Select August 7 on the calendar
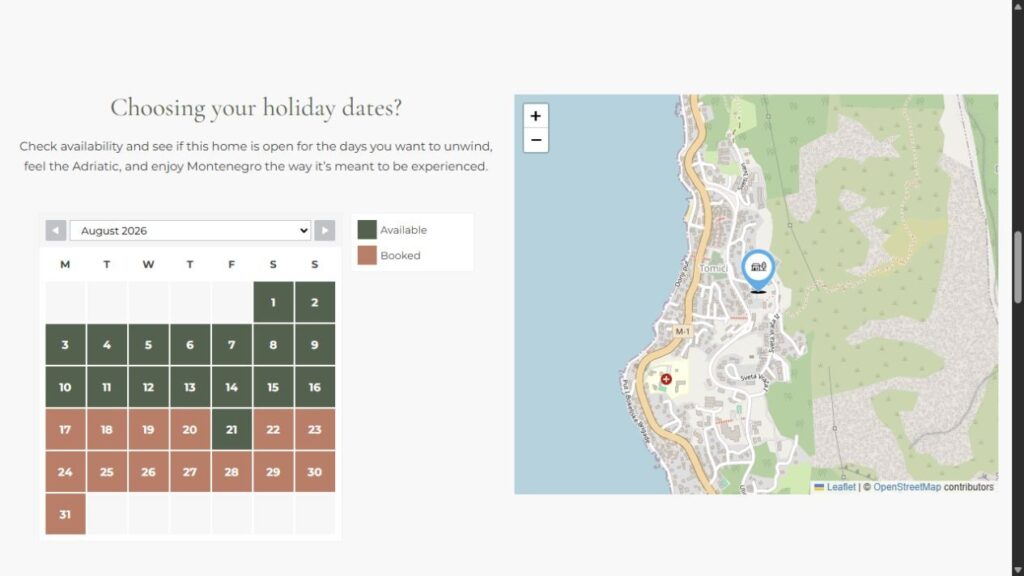1024x576 pixels. coord(231,345)
